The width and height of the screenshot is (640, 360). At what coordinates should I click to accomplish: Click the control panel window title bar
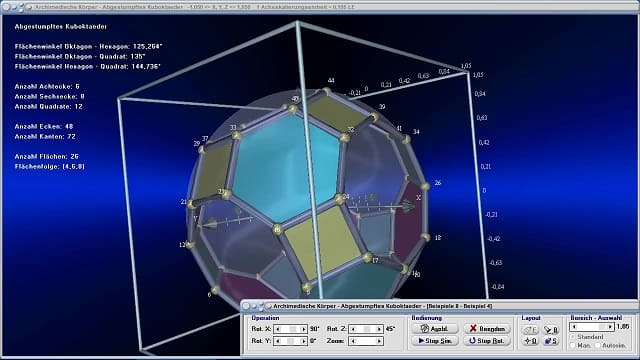439,306
